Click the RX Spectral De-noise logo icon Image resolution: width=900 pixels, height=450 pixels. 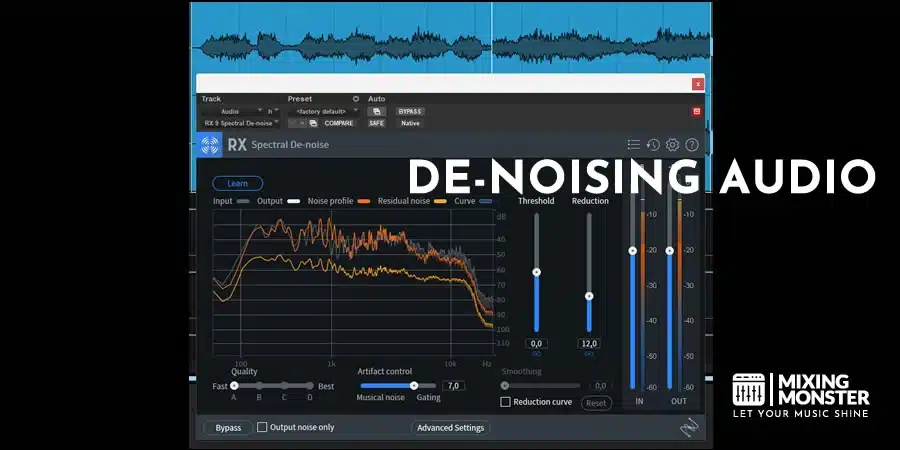click(210, 145)
